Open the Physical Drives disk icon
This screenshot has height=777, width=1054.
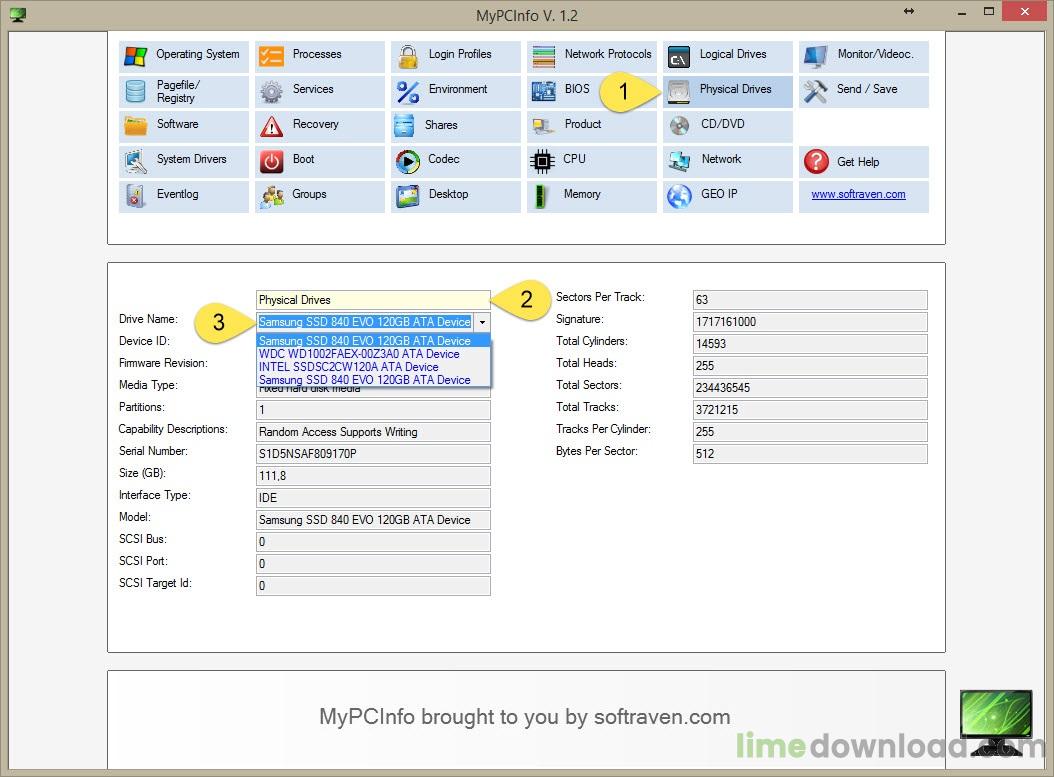(x=679, y=92)
